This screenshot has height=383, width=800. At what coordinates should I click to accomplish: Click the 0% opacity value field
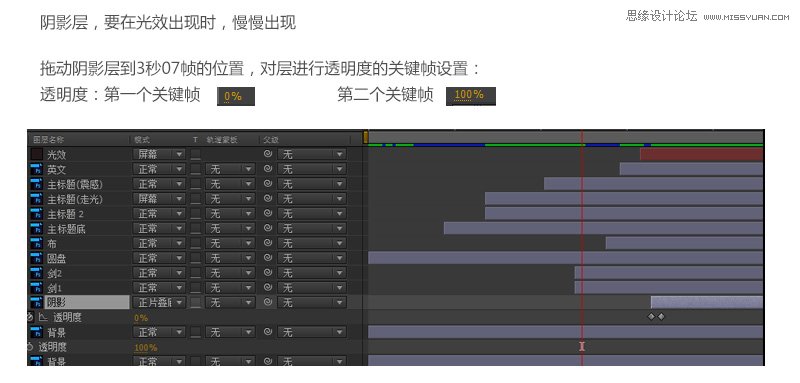pos(141,318)
